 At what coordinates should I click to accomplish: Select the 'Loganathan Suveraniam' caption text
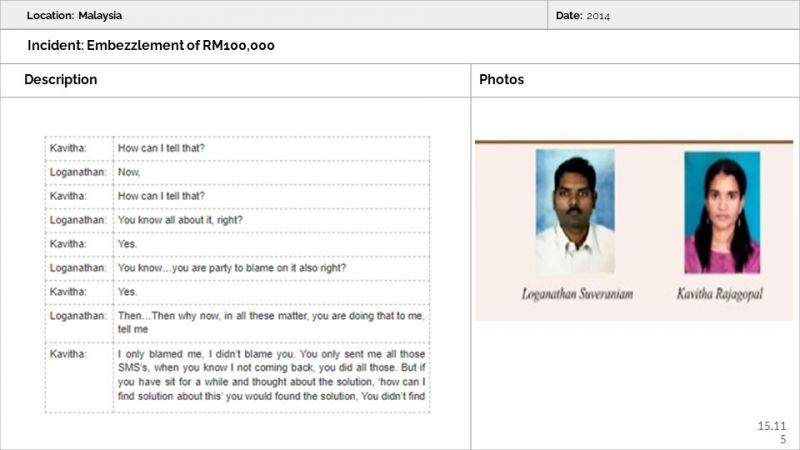pos(574,295)
